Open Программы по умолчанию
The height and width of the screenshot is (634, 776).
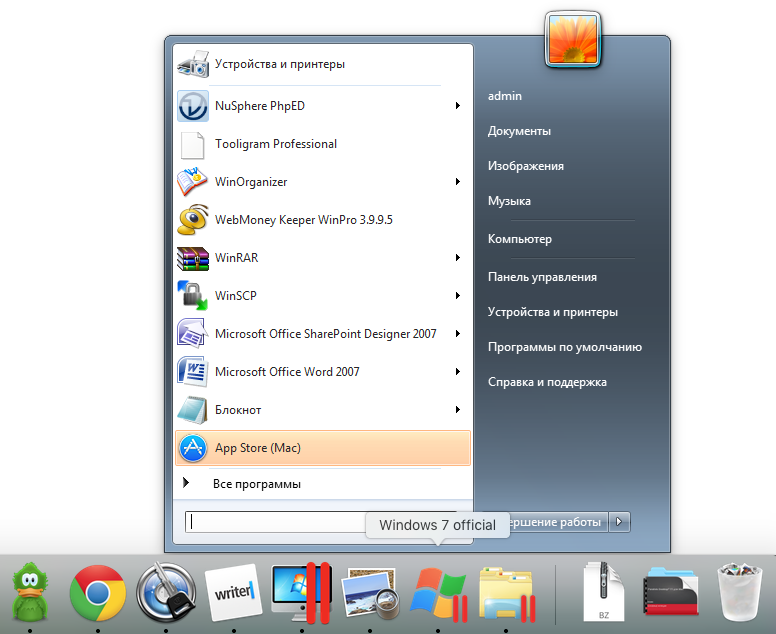click(565, 347)
